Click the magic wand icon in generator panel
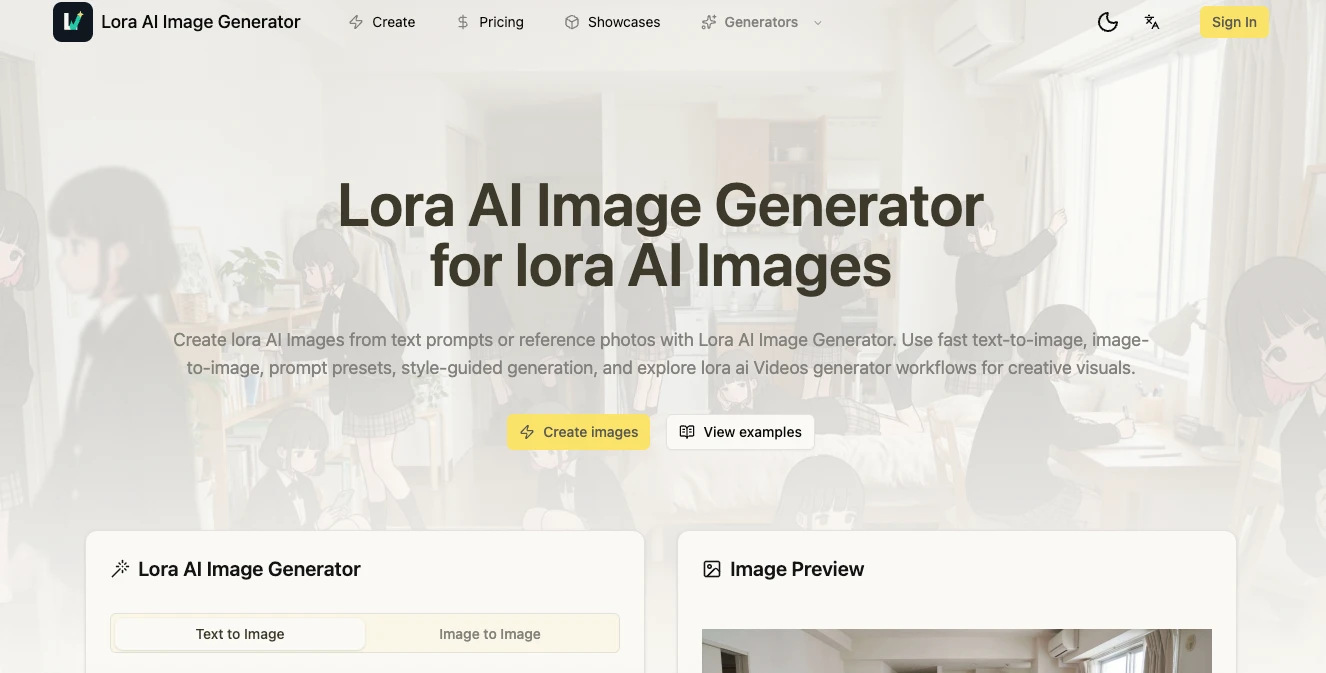Screen dimensions: 1326x673 120,569
